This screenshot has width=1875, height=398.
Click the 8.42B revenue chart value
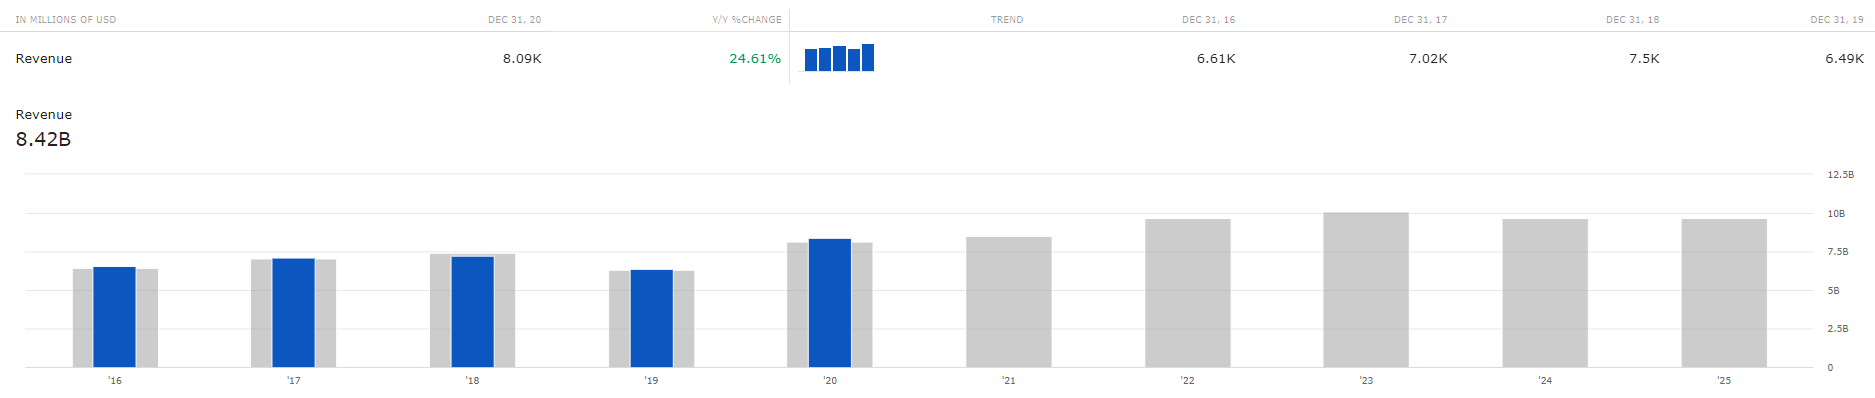(43, 139)
